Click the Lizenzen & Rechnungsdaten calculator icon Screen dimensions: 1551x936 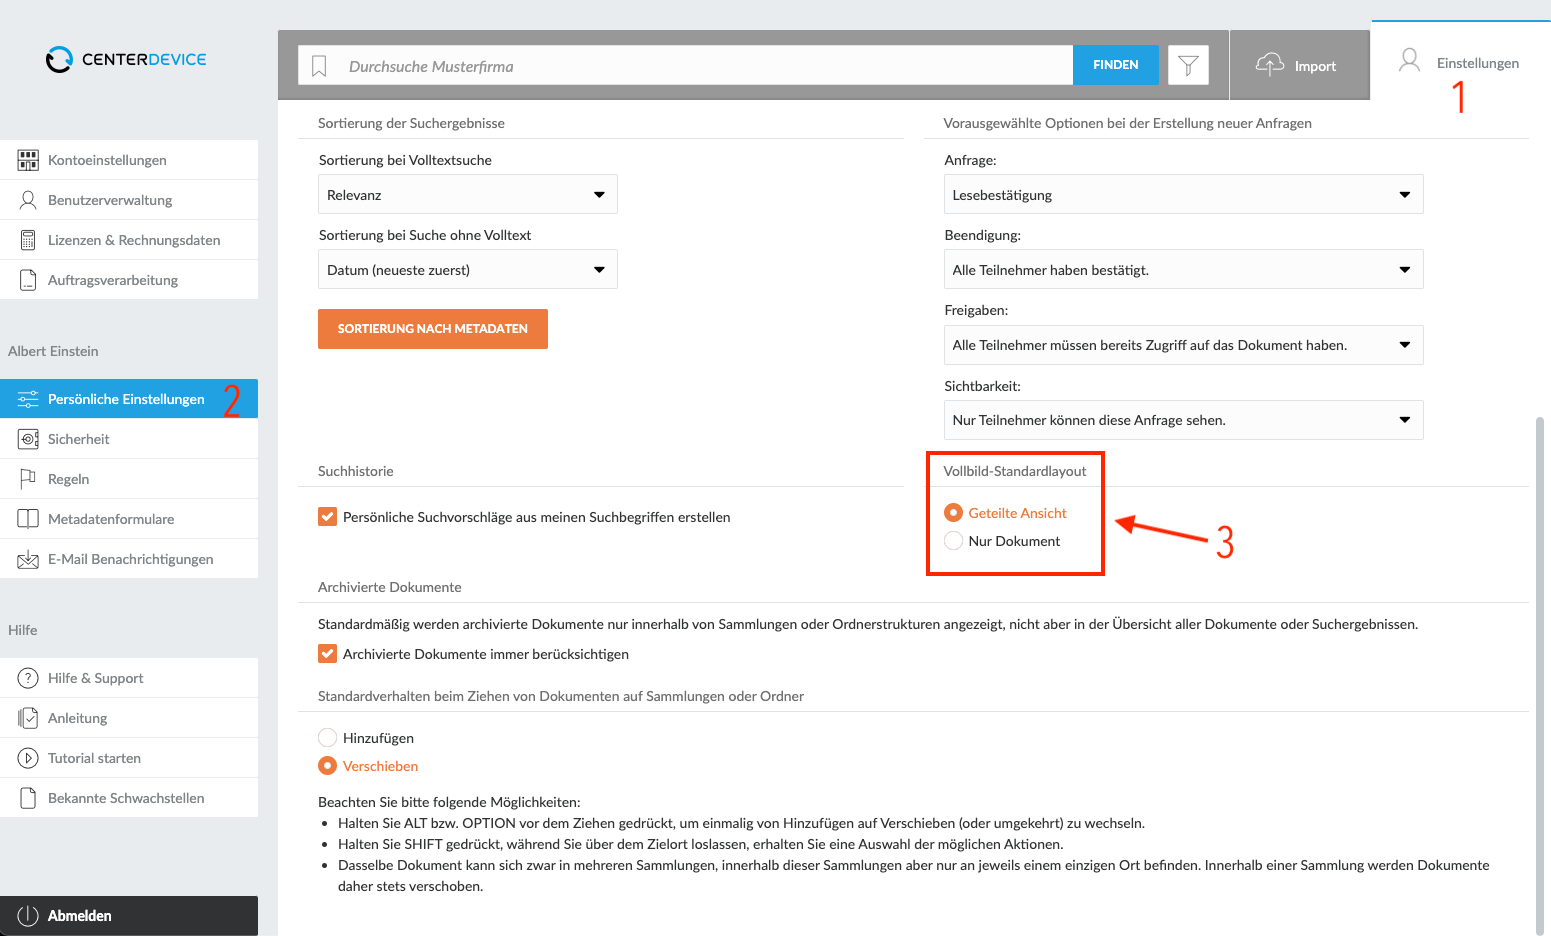pyautogui.click(x=28, y=240)
